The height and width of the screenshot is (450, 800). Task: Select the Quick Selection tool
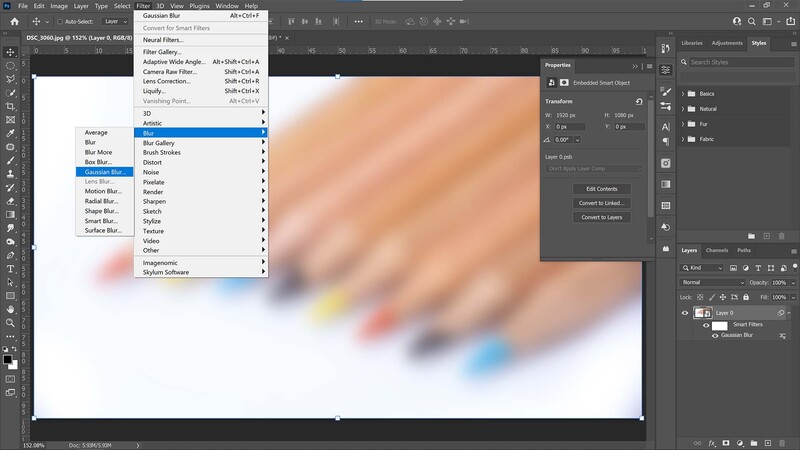point(10,93)
